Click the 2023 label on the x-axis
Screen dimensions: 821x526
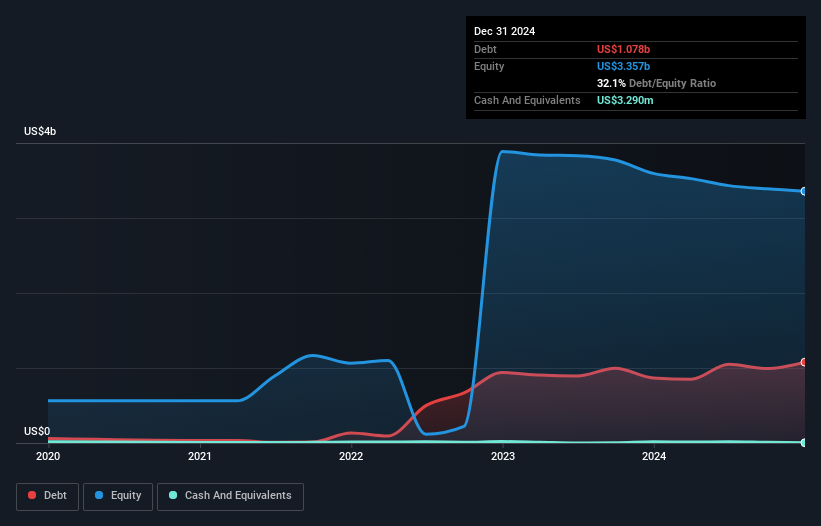[x=503, y=456]
